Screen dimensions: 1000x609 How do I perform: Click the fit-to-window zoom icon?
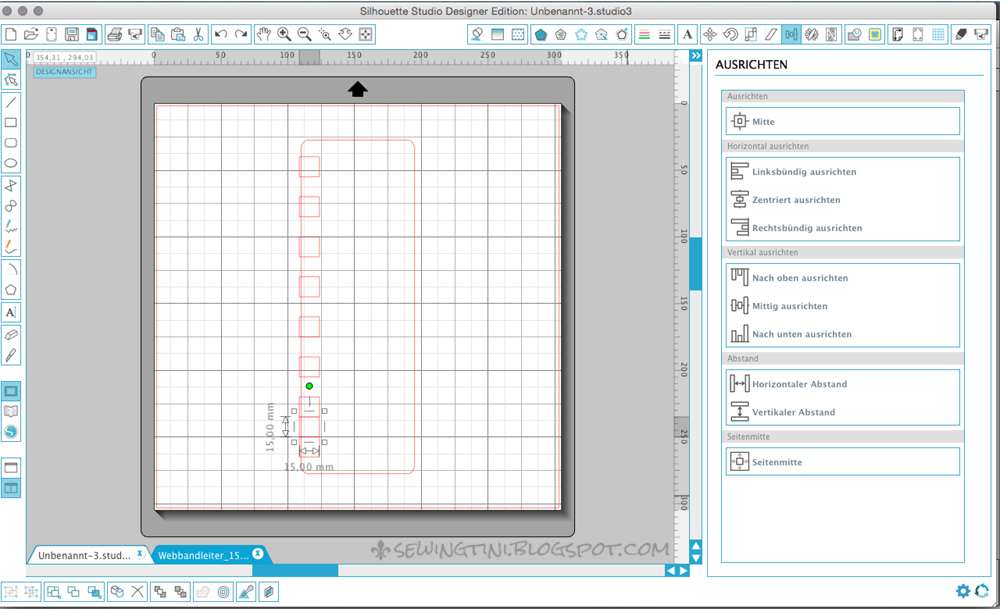coord(365,34)
